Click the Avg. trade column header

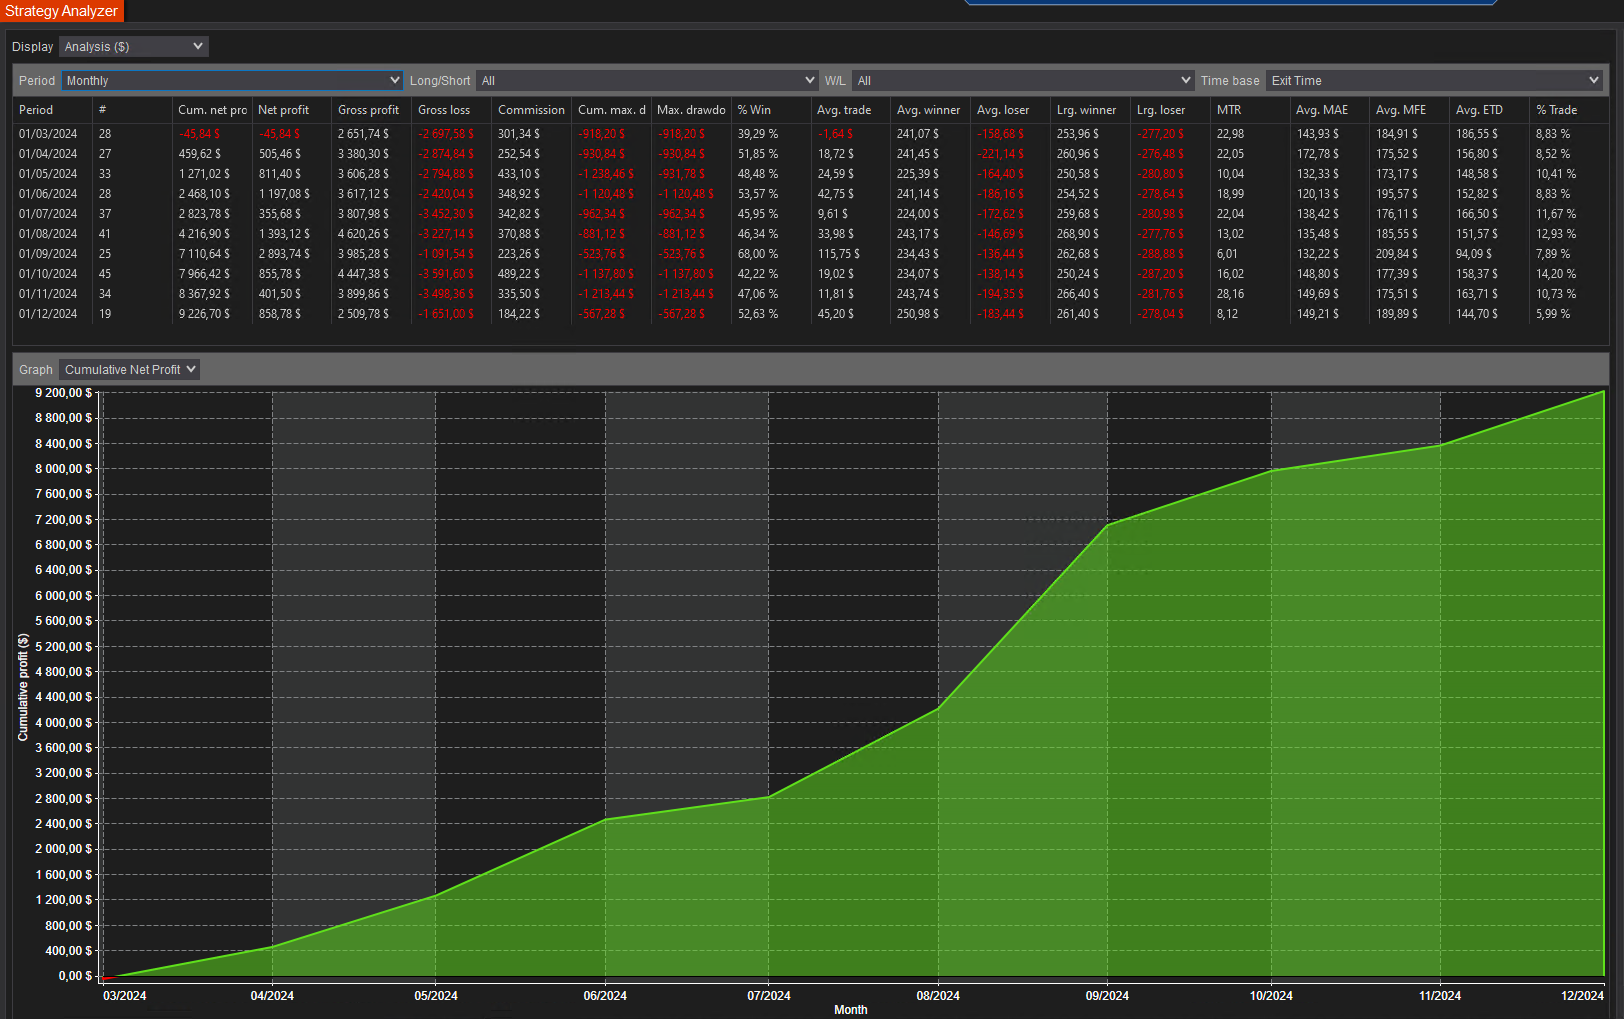coord(851,110)
